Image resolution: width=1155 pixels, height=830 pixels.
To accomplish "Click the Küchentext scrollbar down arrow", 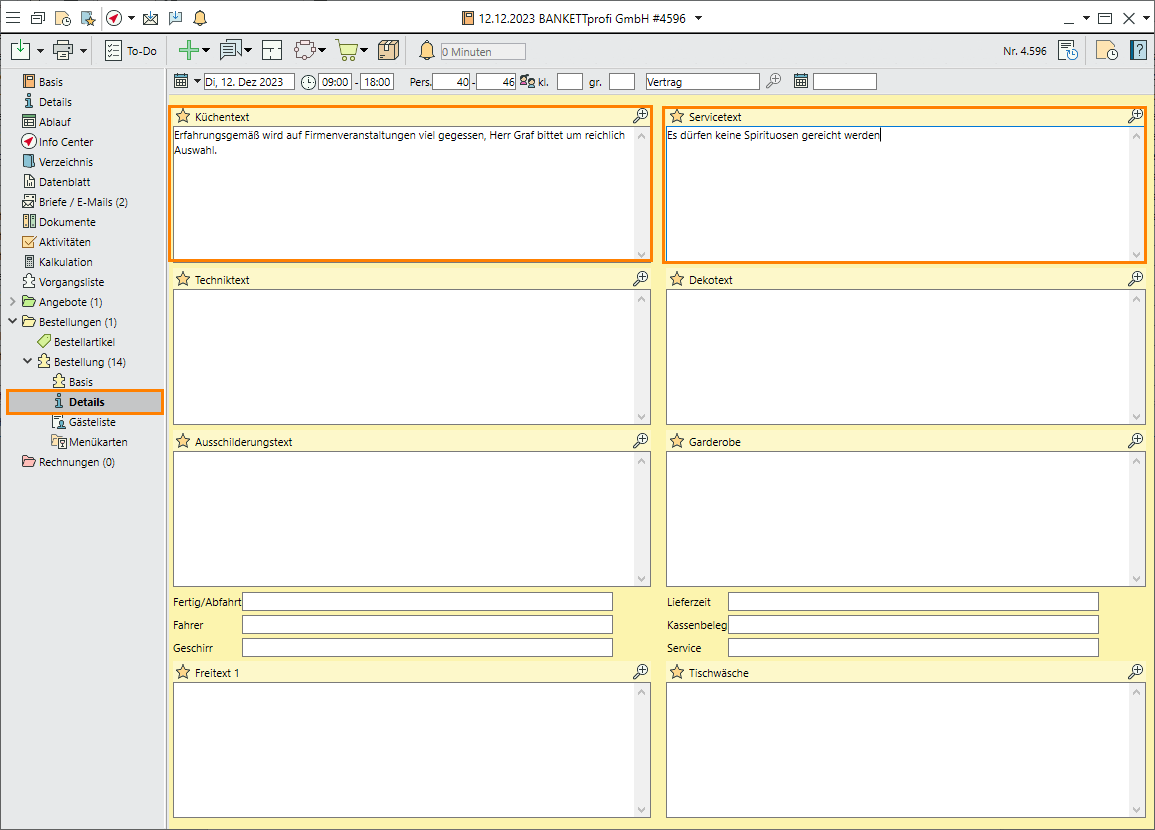I will [641, 255].
